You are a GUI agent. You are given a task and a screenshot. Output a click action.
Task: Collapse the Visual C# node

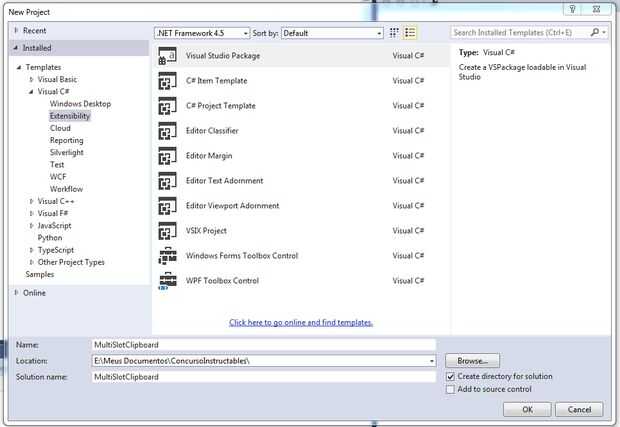pyautogui.click(x=31, y=92)
